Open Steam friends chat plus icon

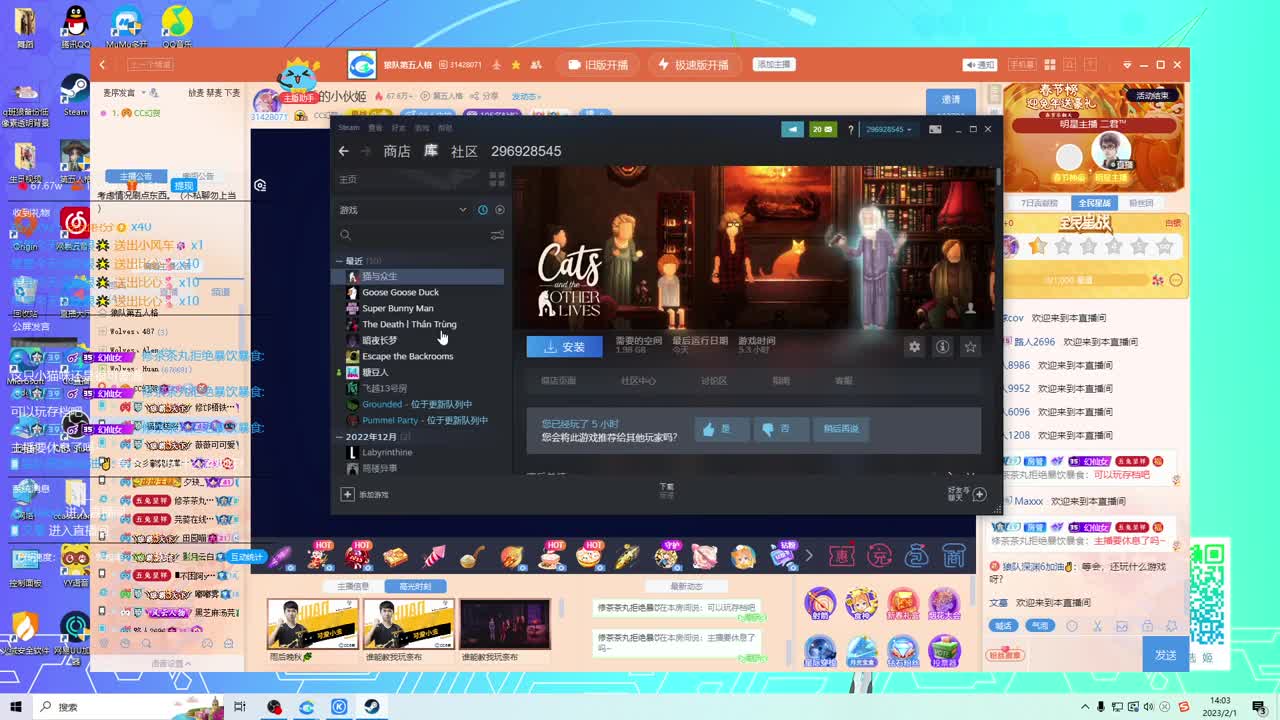[x=979, y=494]
